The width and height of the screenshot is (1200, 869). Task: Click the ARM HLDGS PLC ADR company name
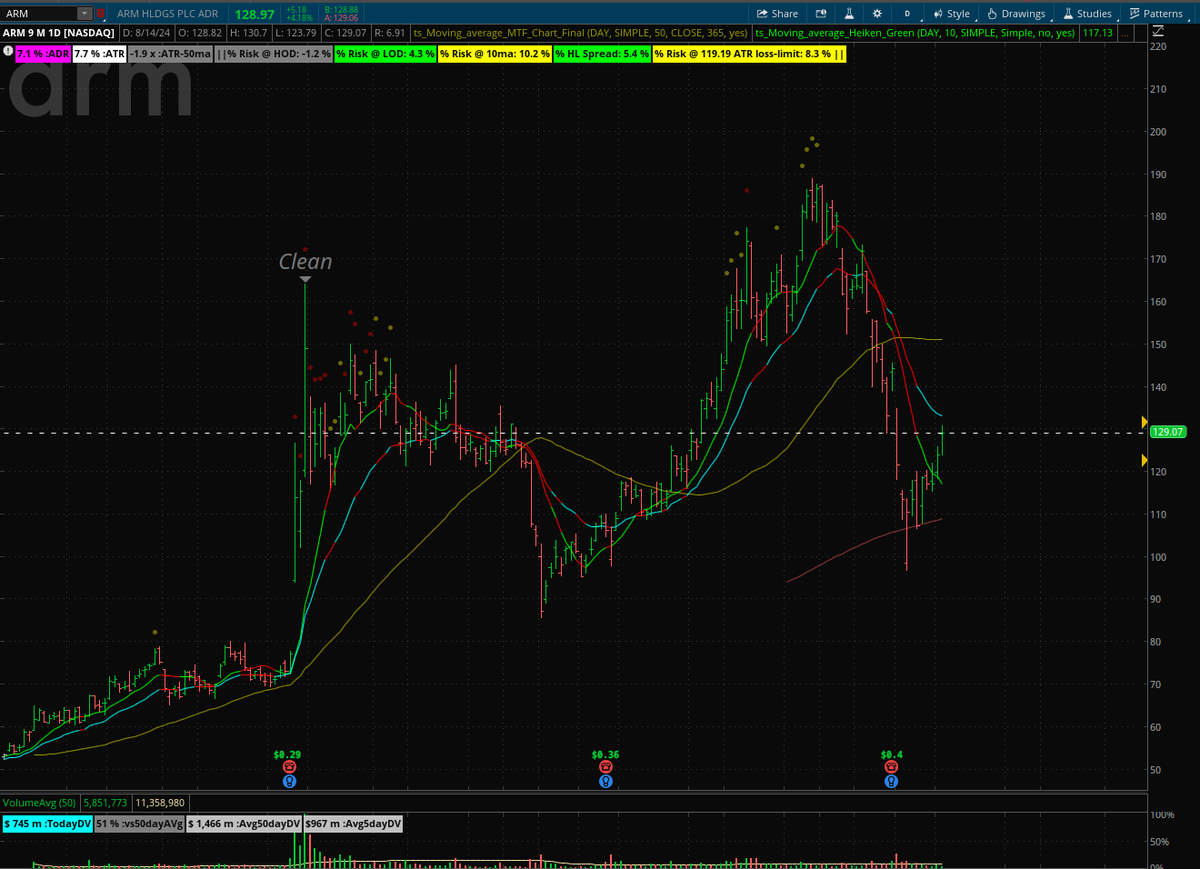[x=169, y=13]
